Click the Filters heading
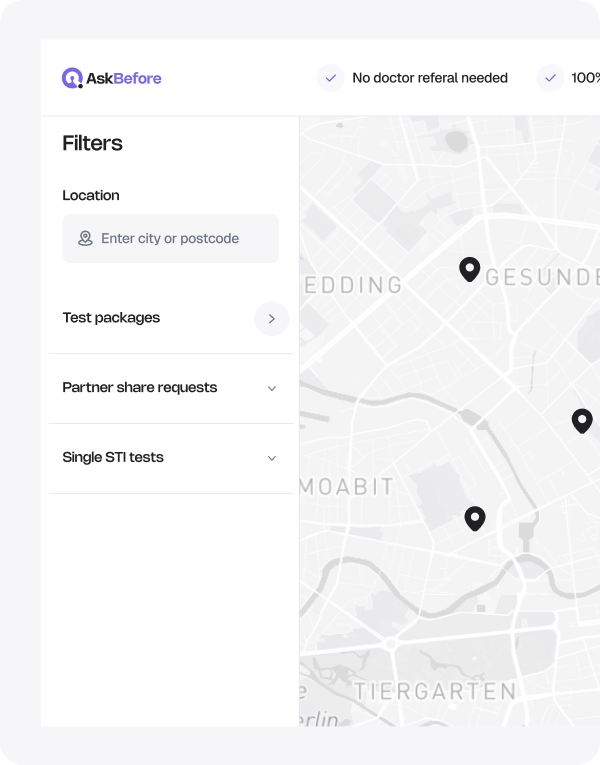 click(x=92, y=143)
